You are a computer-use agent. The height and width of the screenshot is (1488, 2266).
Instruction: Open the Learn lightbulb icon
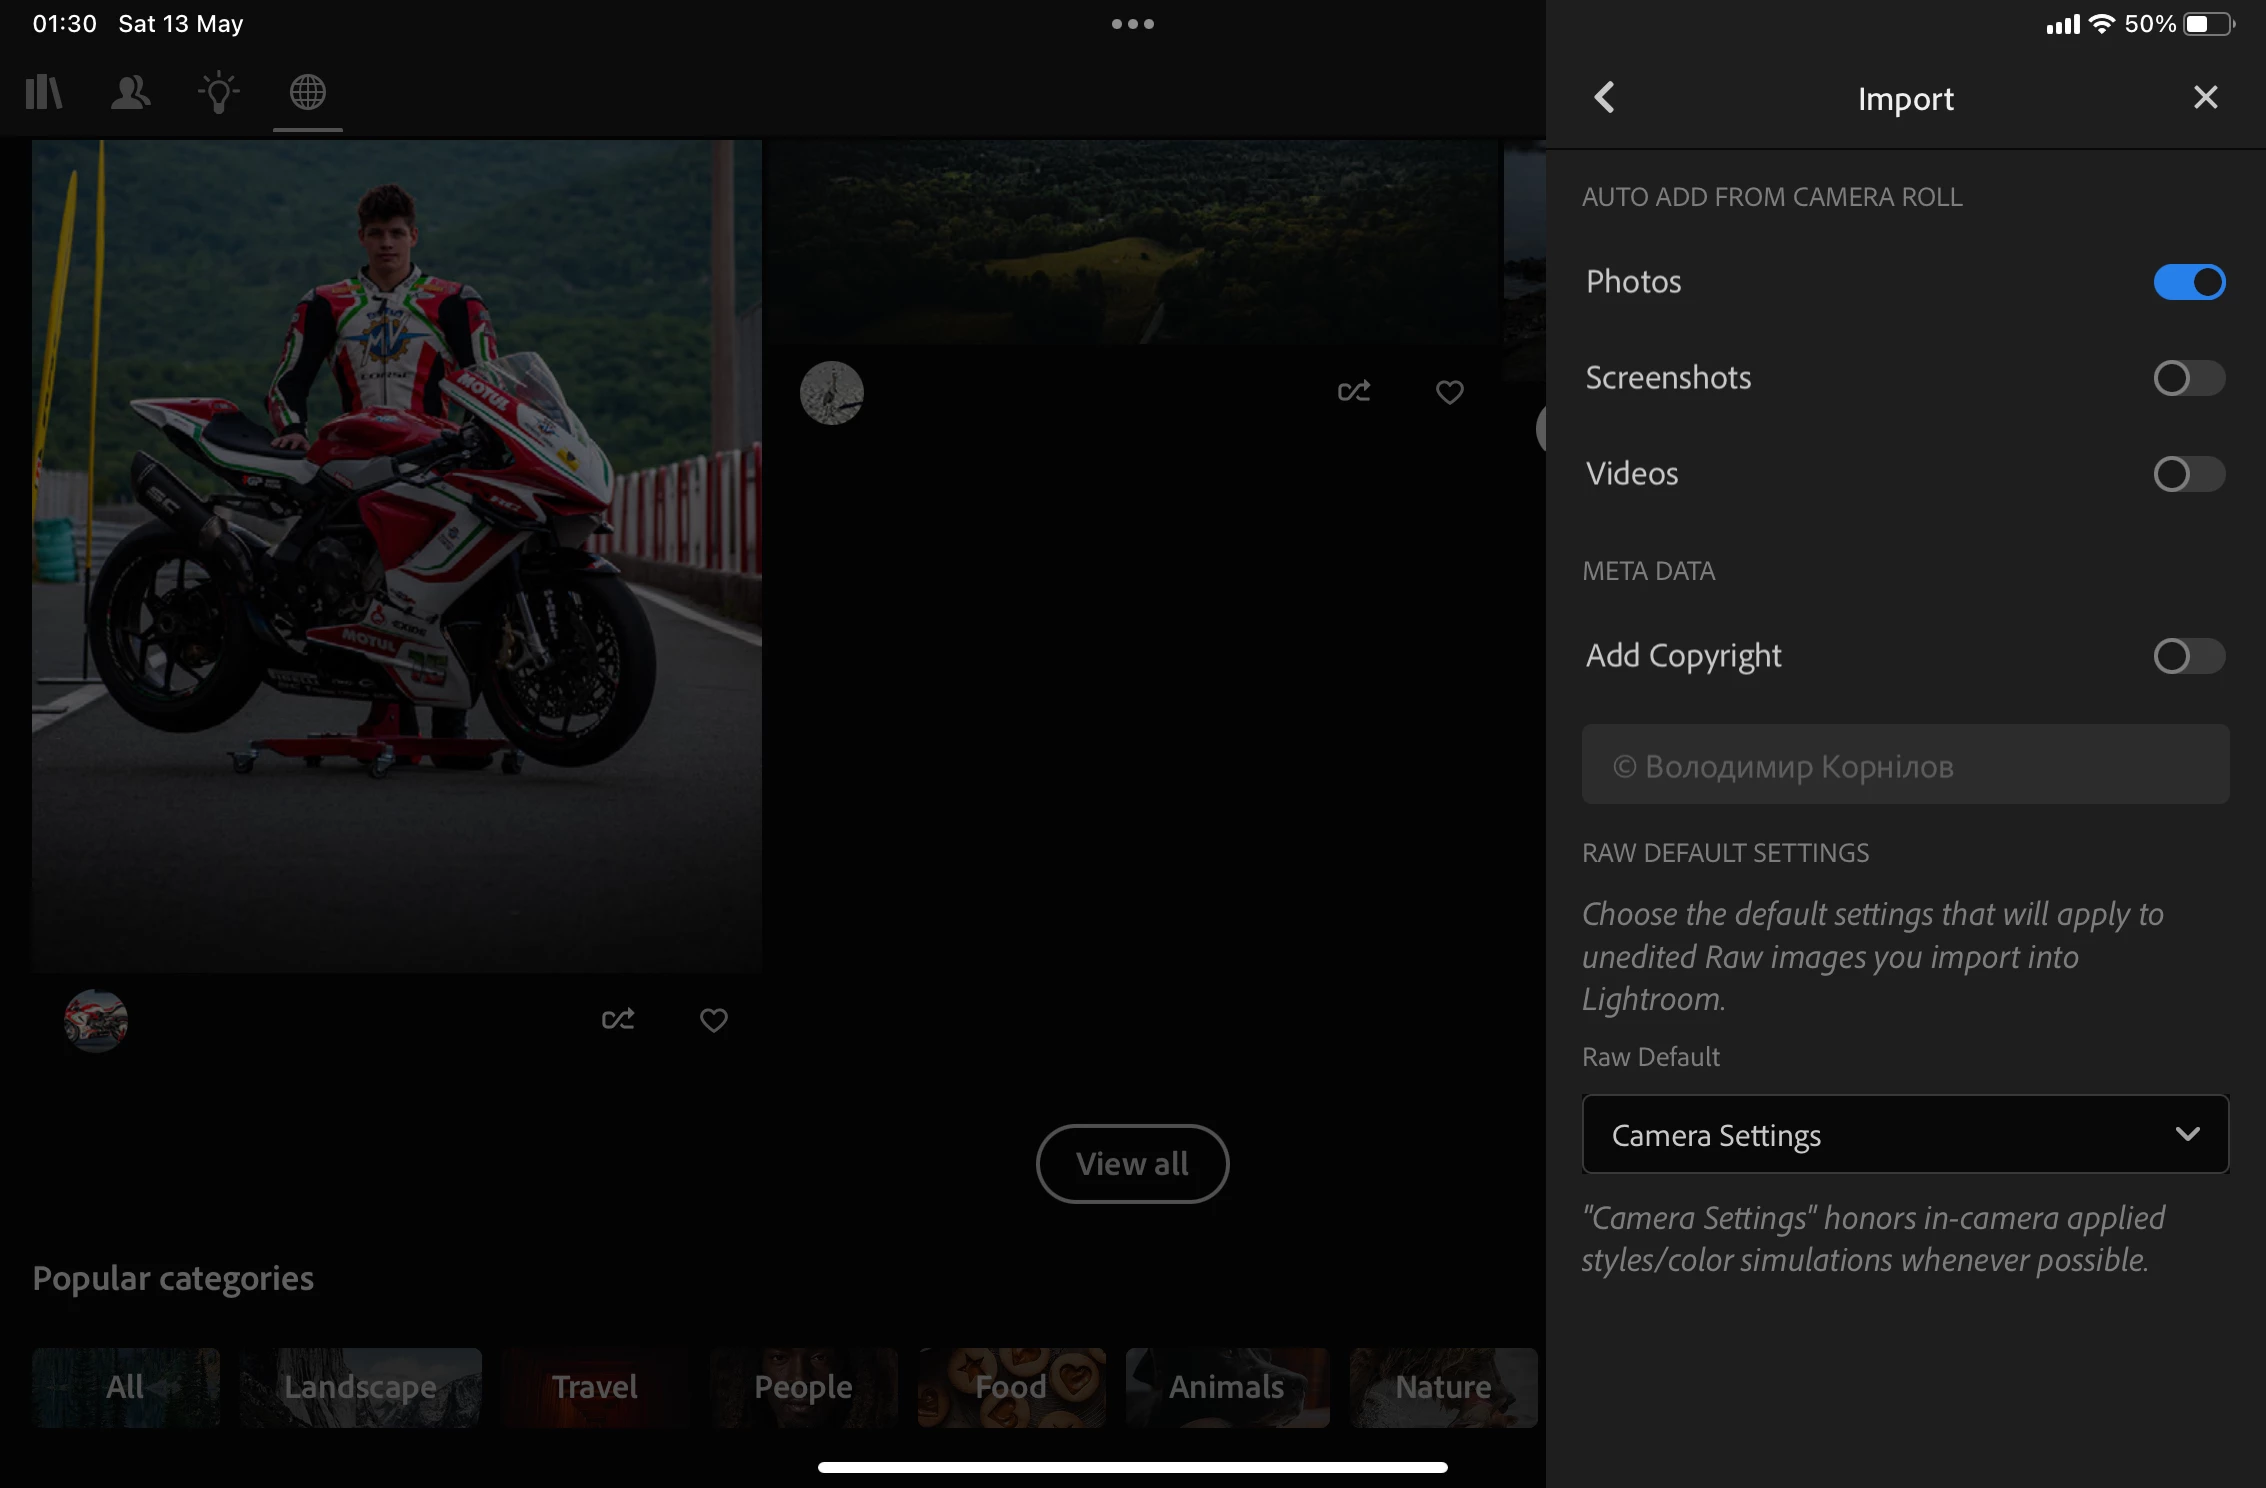click(x=218, y=93)
